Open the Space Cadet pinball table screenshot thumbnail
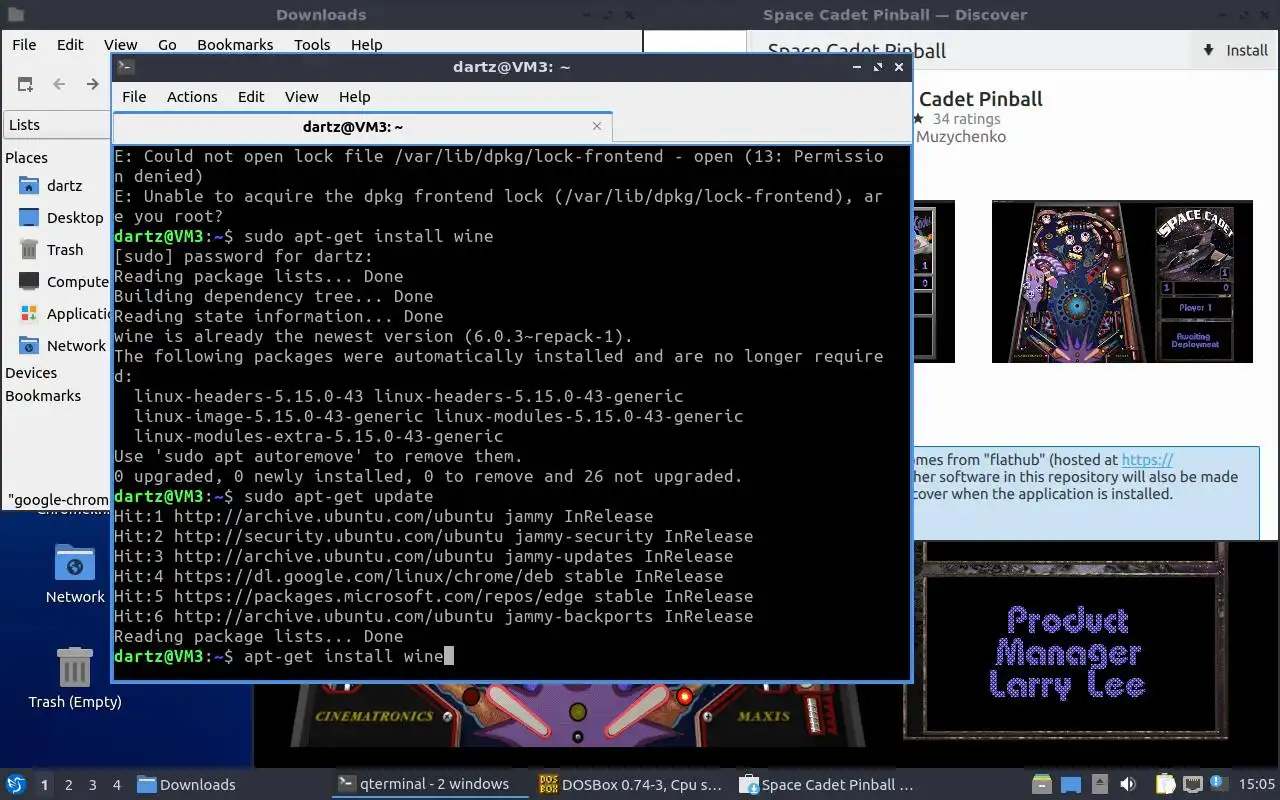The width and height of the screenshot is (1280, 800). click(x=1122, y=281)
